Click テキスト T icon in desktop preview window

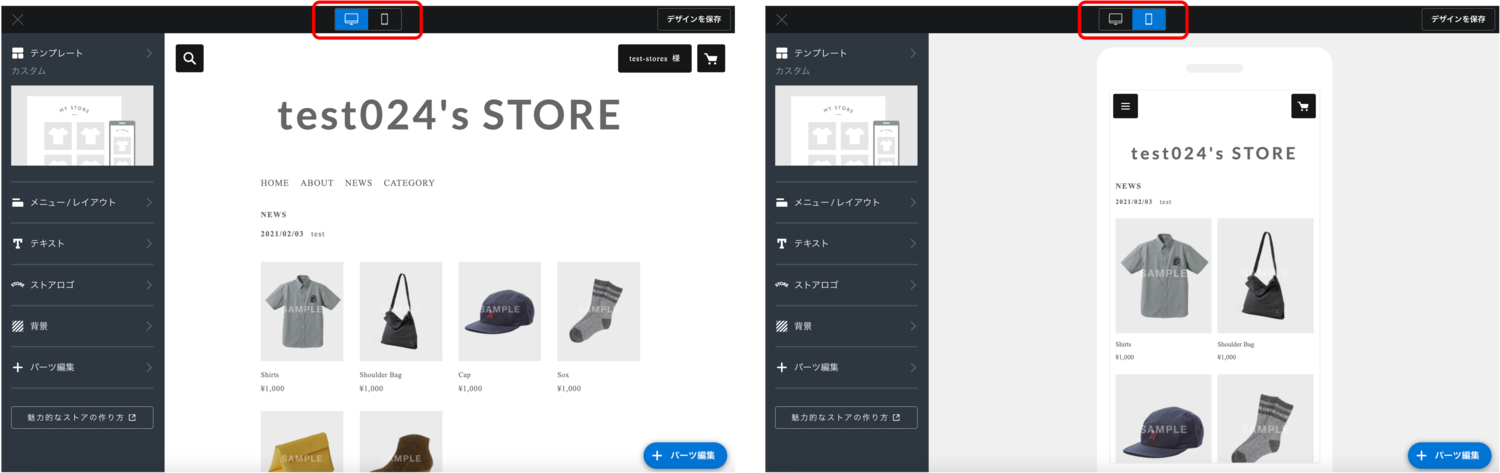coord(18,243)
